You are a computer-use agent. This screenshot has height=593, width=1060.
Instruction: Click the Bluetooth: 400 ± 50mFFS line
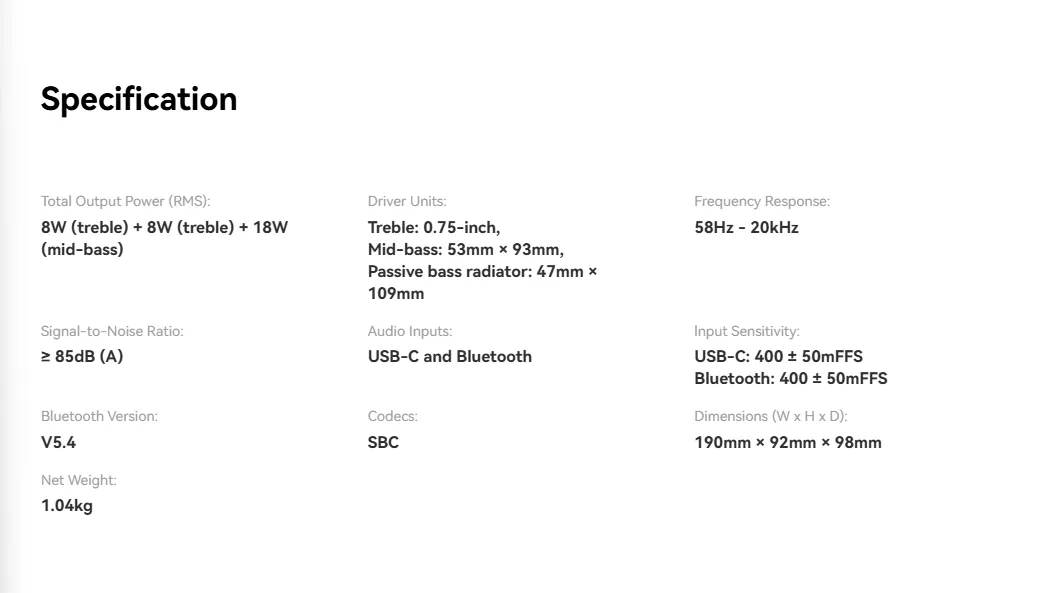point(791,379)
